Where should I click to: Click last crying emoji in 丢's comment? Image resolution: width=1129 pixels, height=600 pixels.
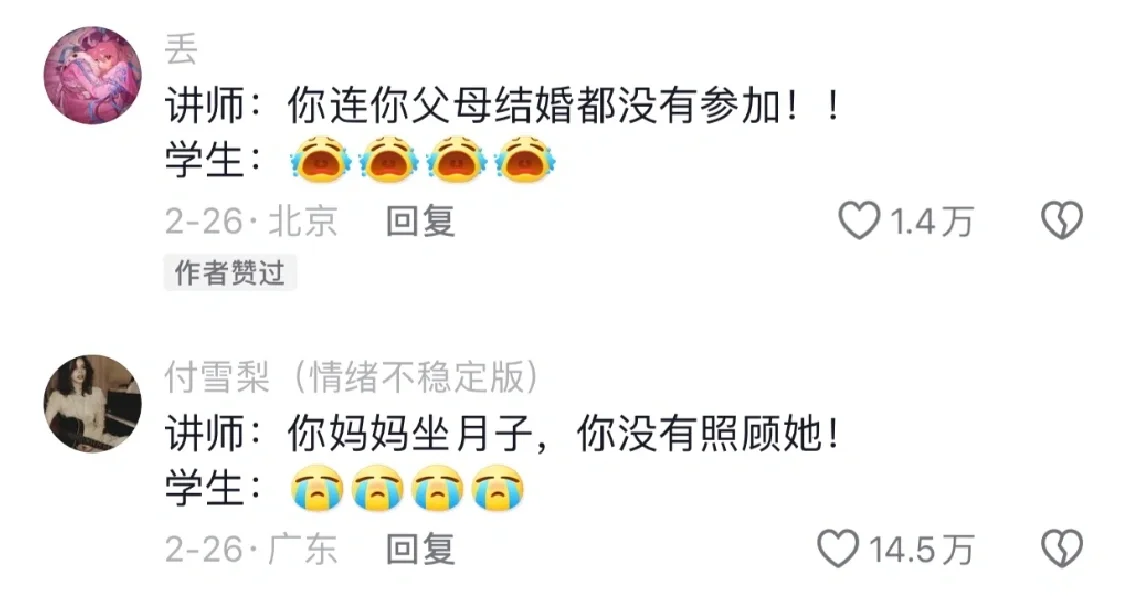tap(526, 158)
